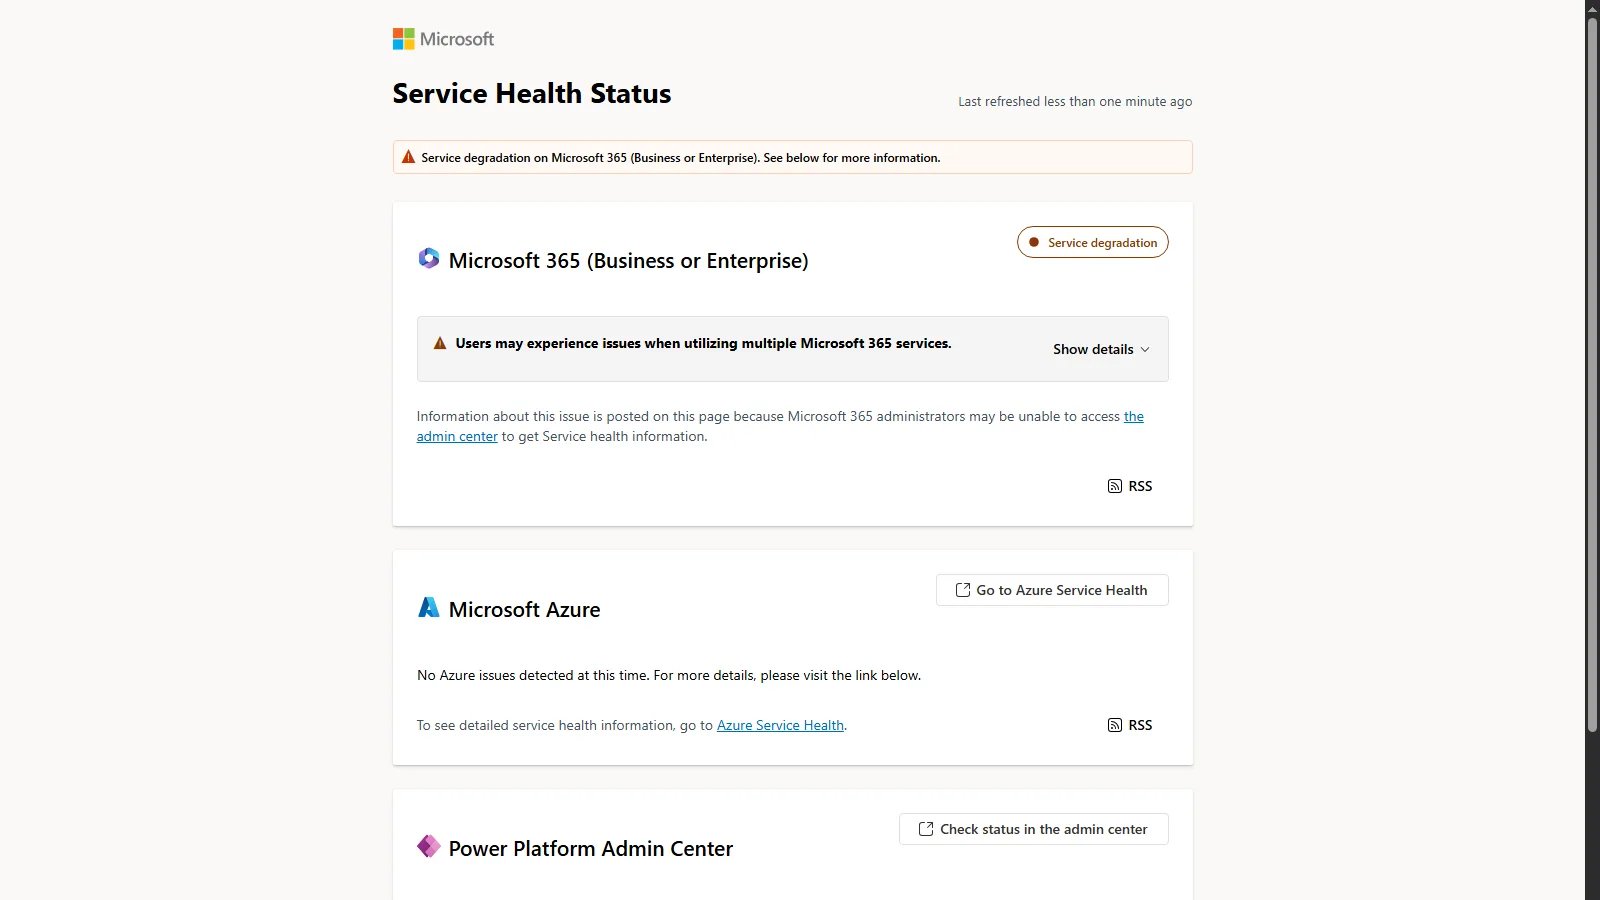The width and height of the screenshot is (1600, 900).
Task: Click the 'Service Health Status' heading
Action: click(x=532, y=93)
